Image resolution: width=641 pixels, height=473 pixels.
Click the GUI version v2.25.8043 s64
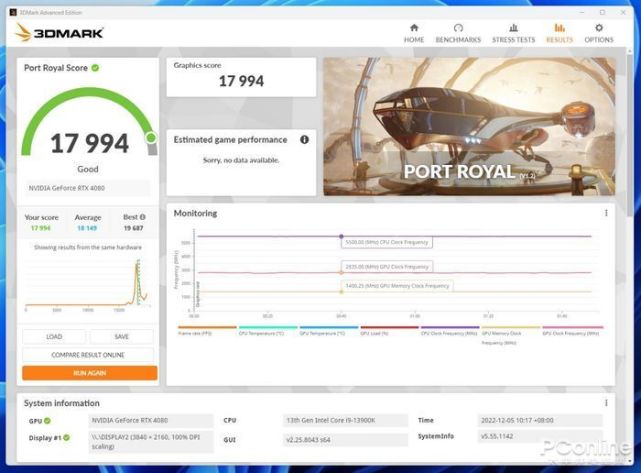(x=345, y=440)
